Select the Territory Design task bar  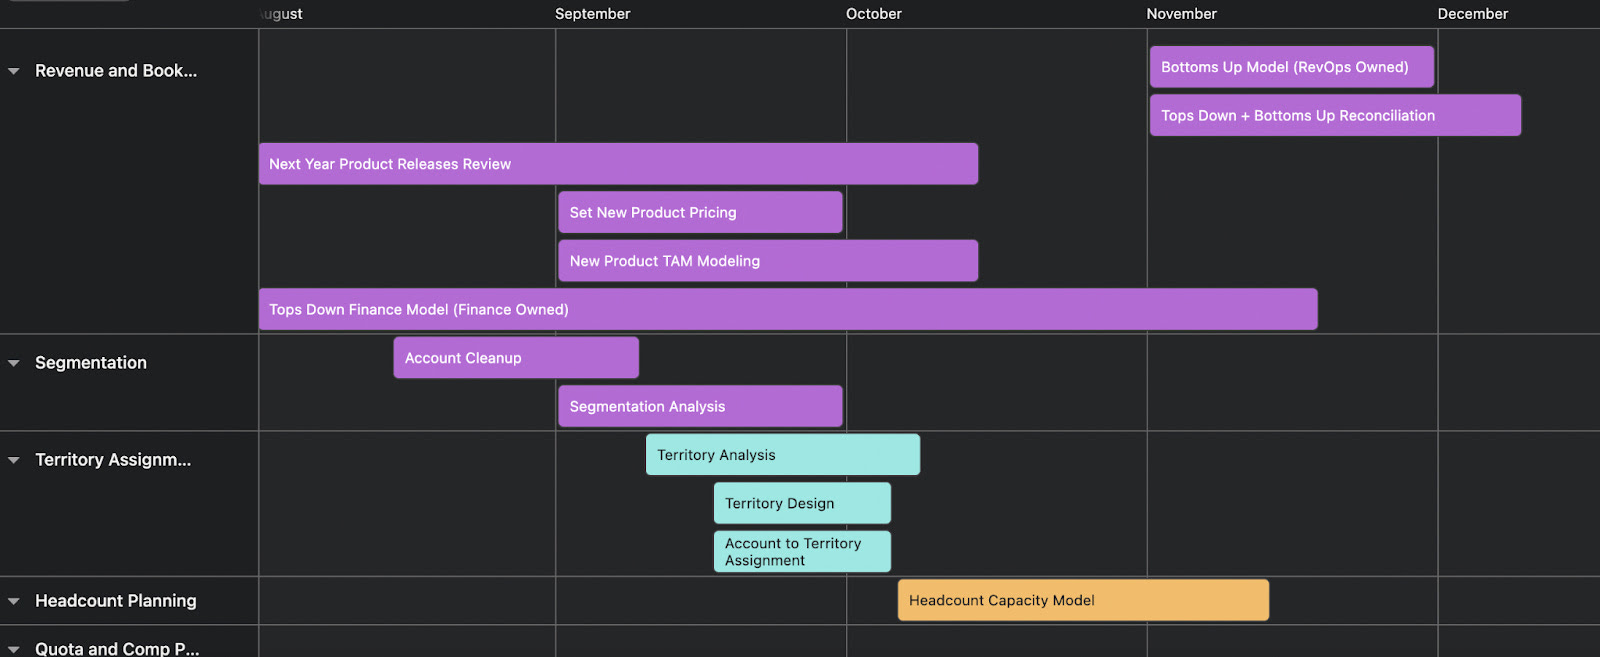(x=801, y=503)
